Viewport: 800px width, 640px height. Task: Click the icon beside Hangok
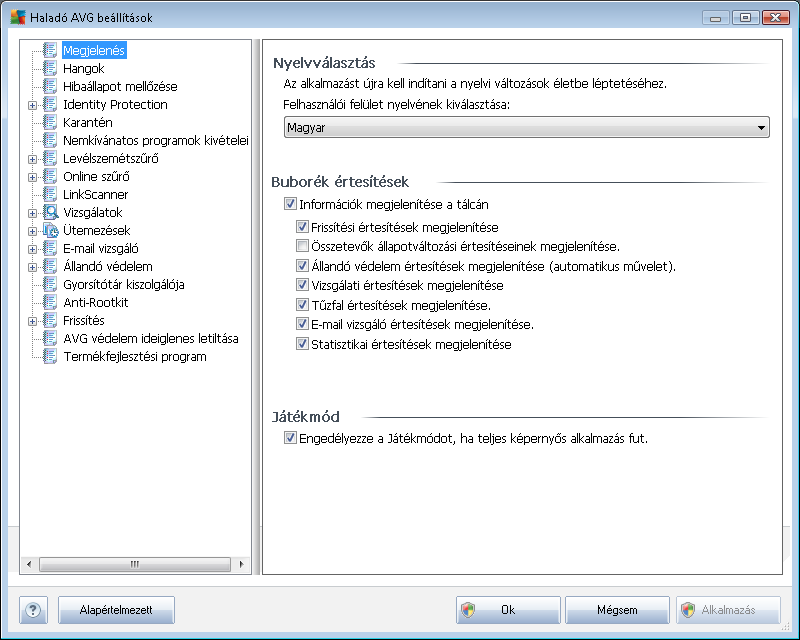tap(50, 68)
